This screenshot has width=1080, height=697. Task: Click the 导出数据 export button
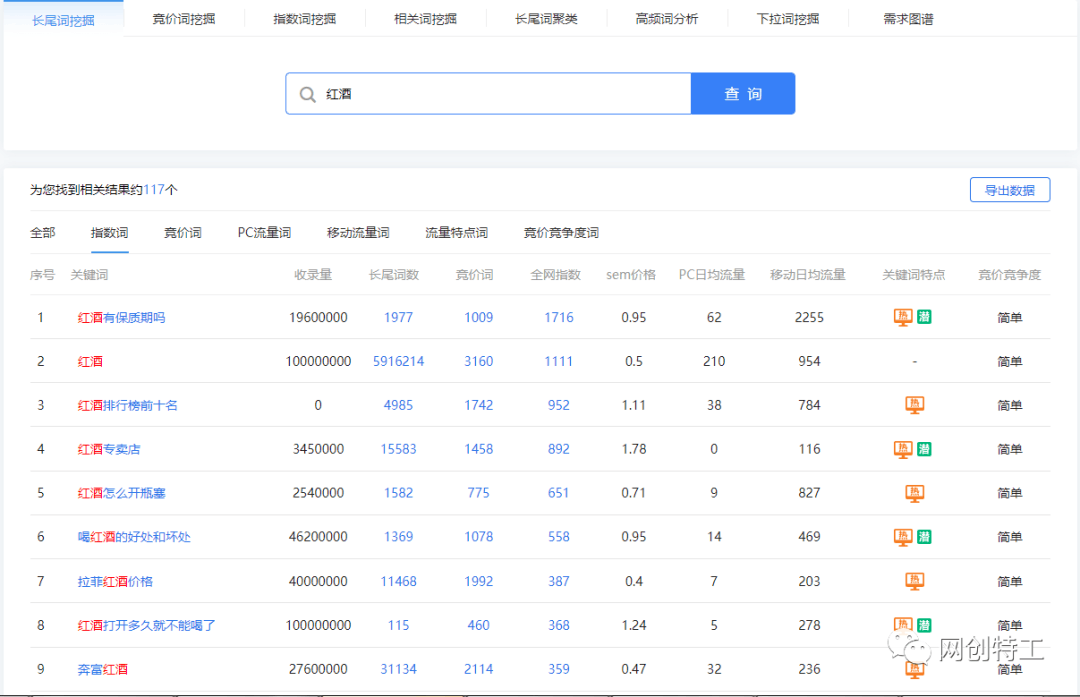1010,189
